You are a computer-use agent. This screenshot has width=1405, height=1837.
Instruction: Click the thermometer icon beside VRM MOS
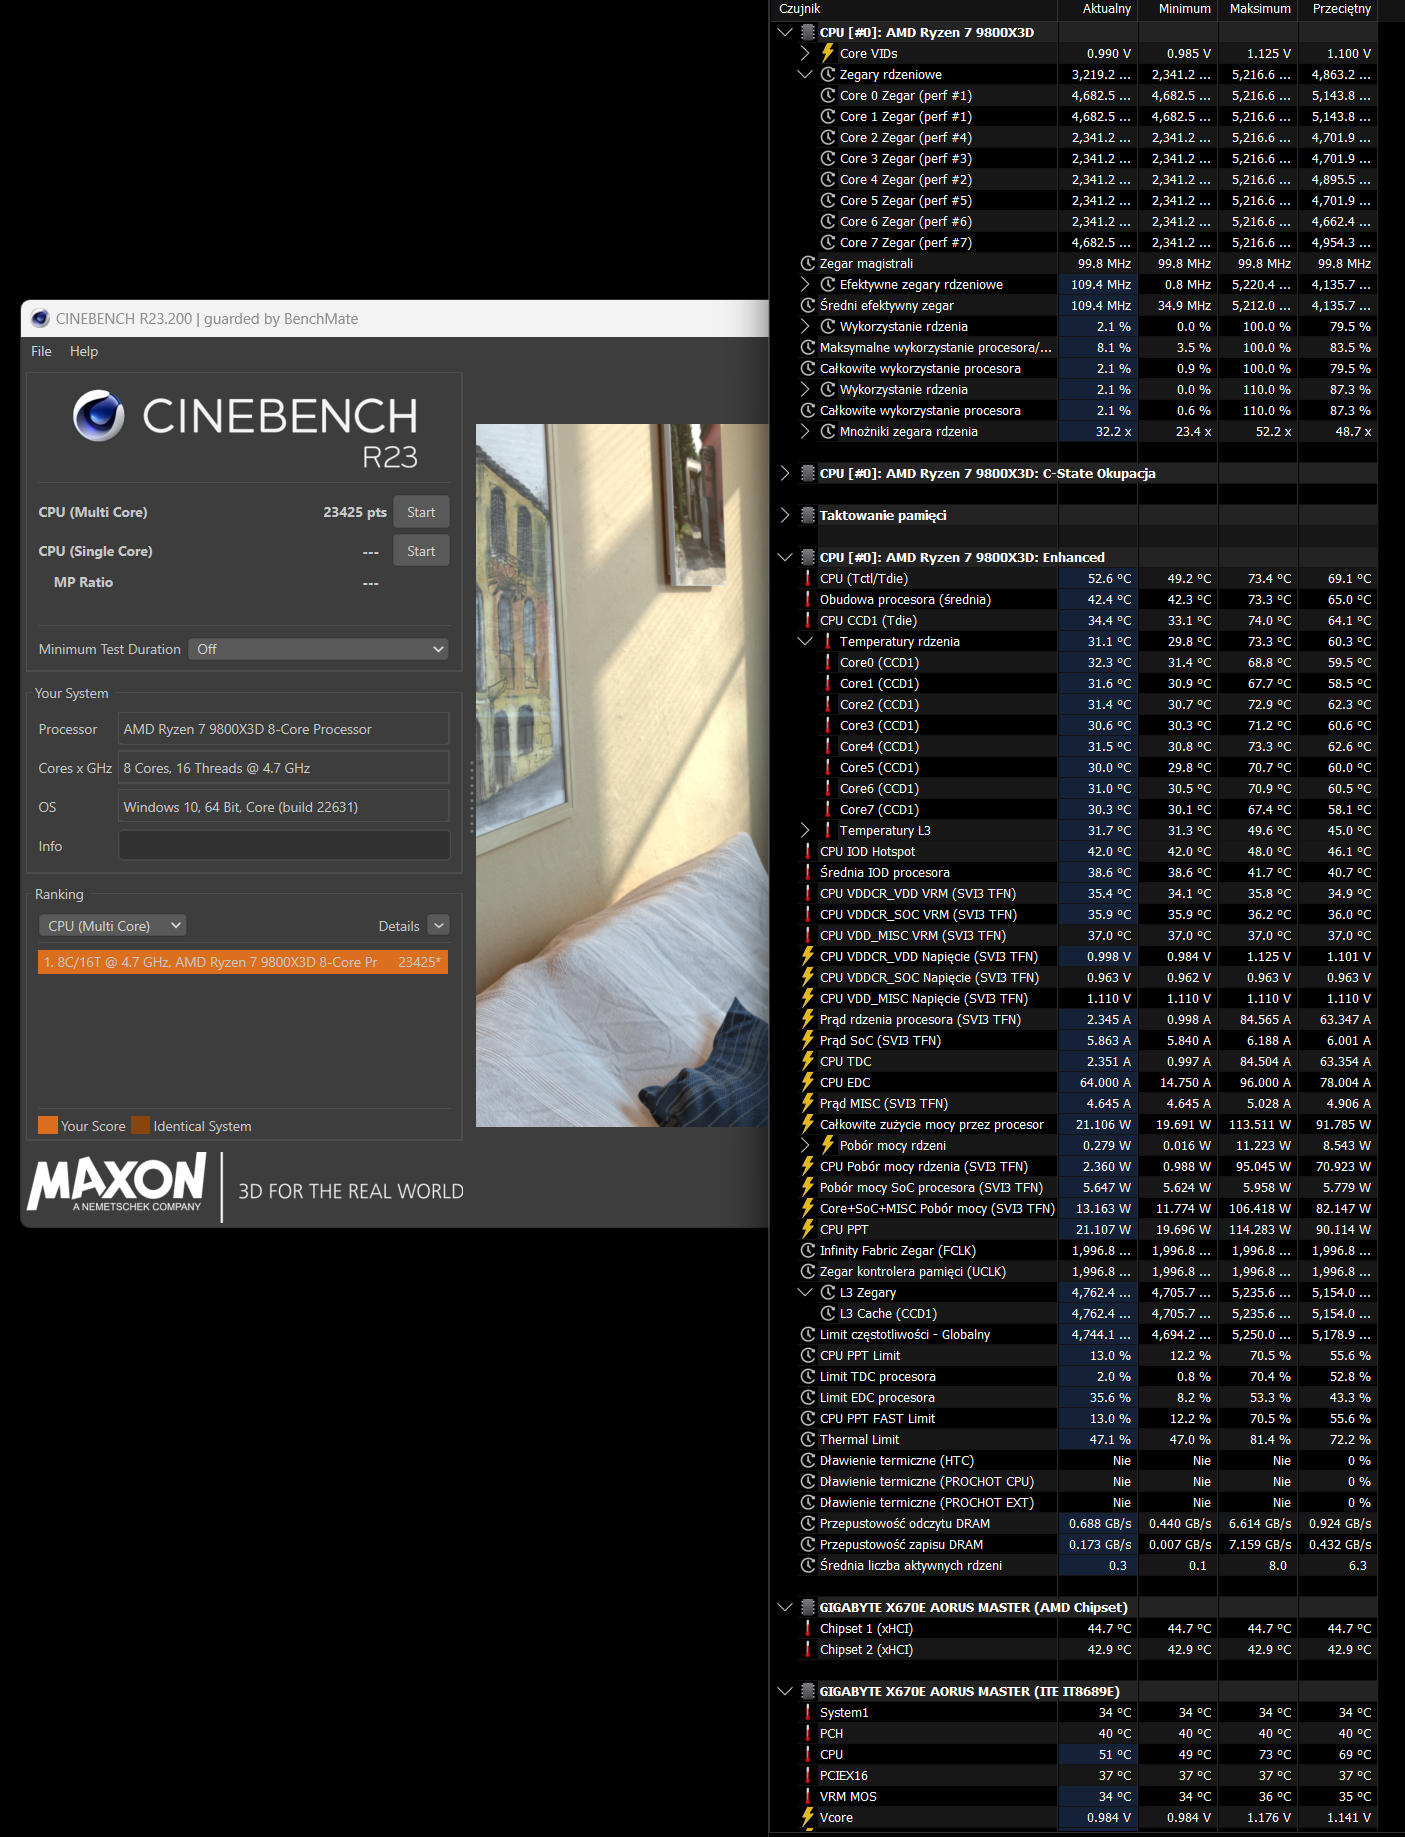tap(808, 1796)
